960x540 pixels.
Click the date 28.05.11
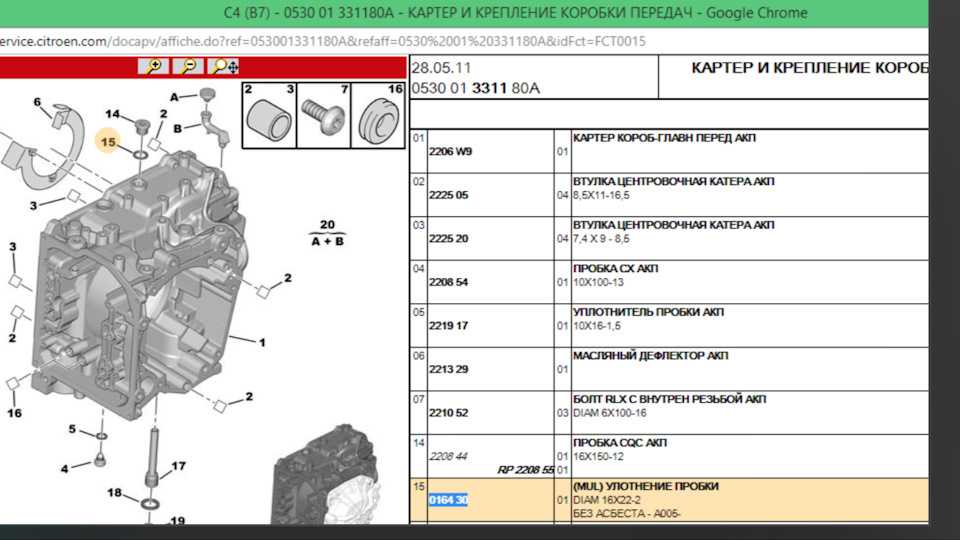(441, 67)
